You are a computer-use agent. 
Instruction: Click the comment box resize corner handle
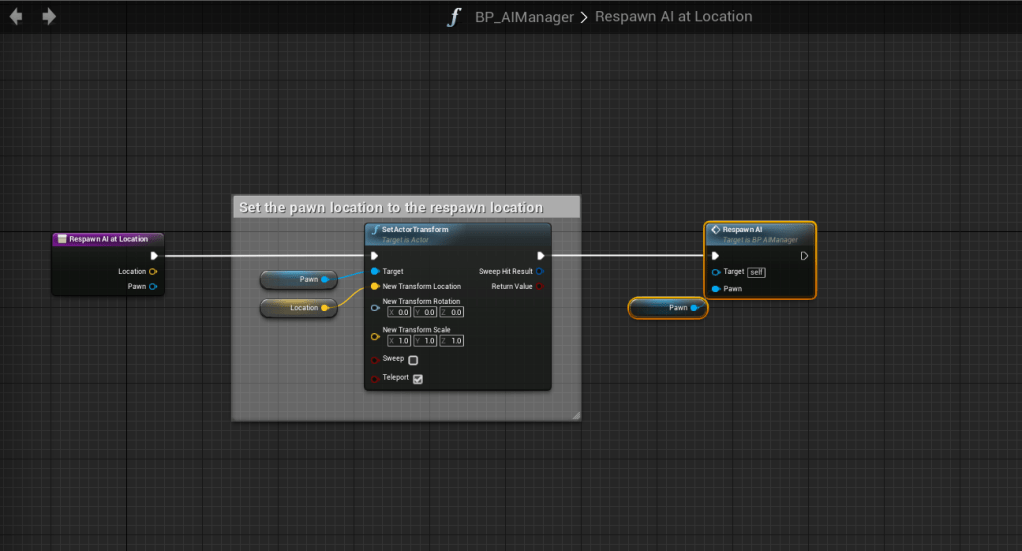[x=575, y=414]
